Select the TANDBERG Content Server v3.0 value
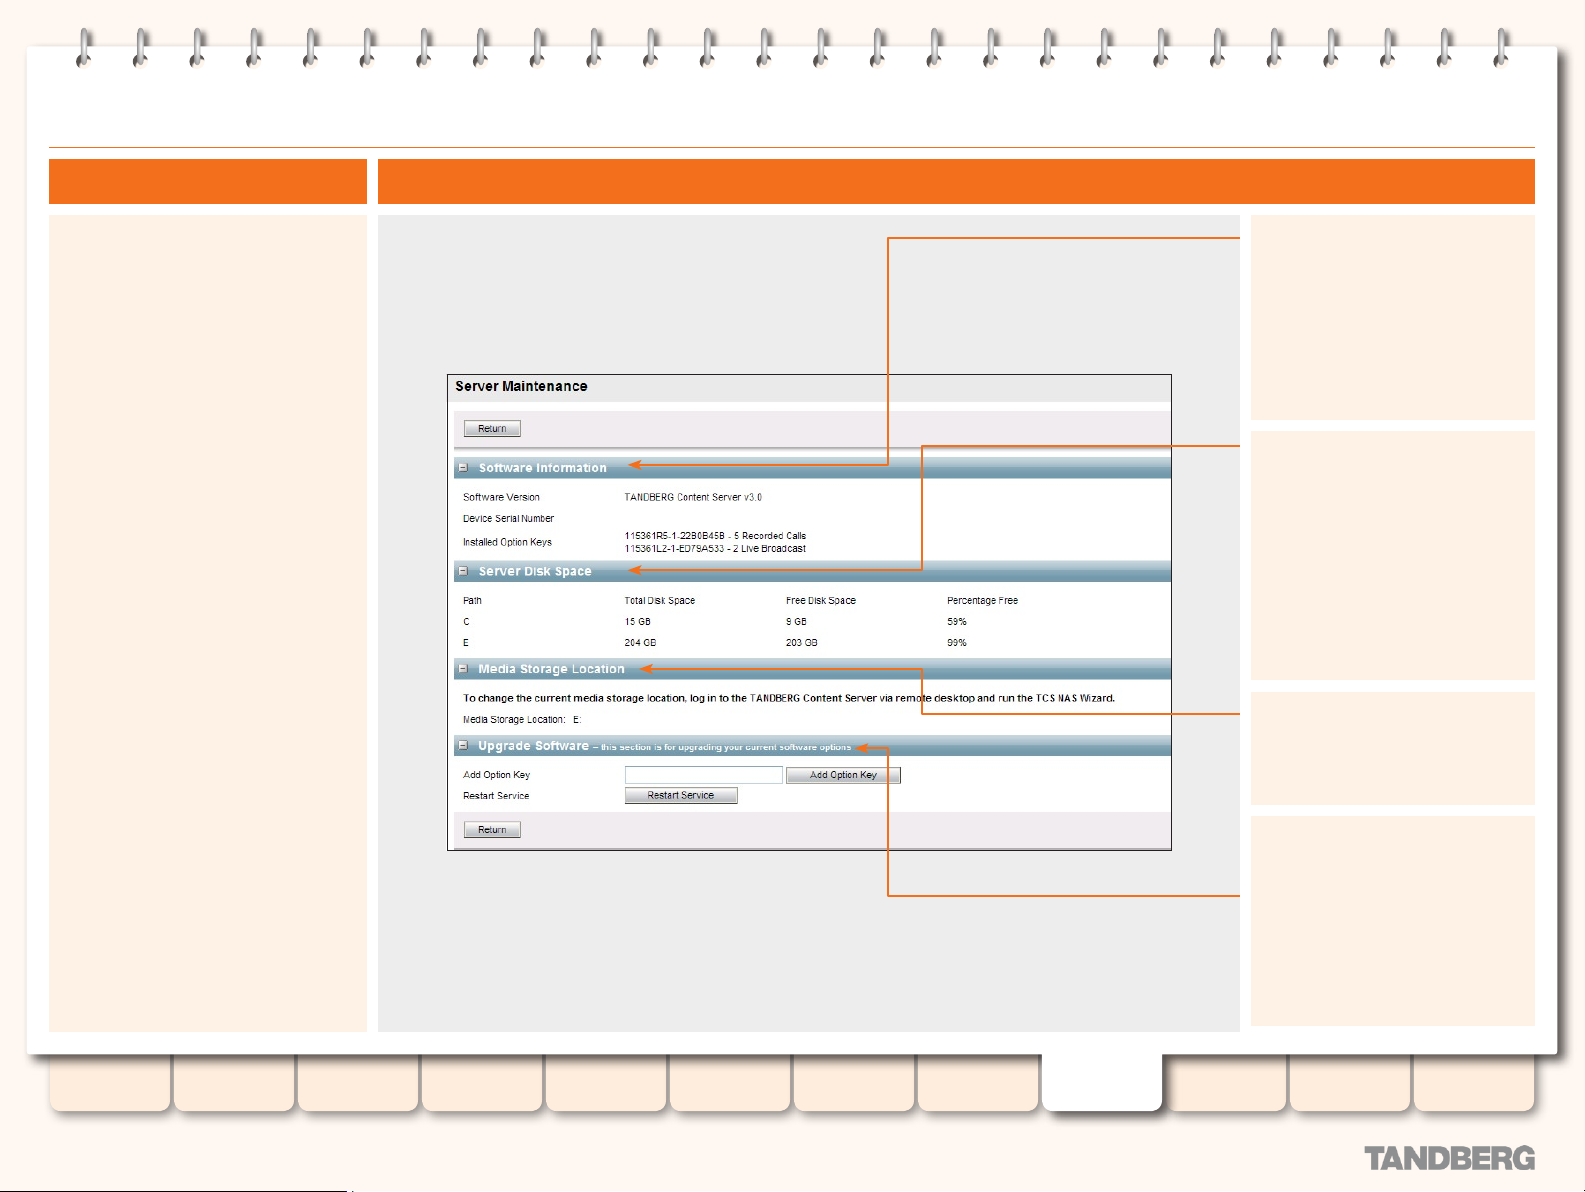This screenshot has width=1585, height=1192. tap(693, 497)
